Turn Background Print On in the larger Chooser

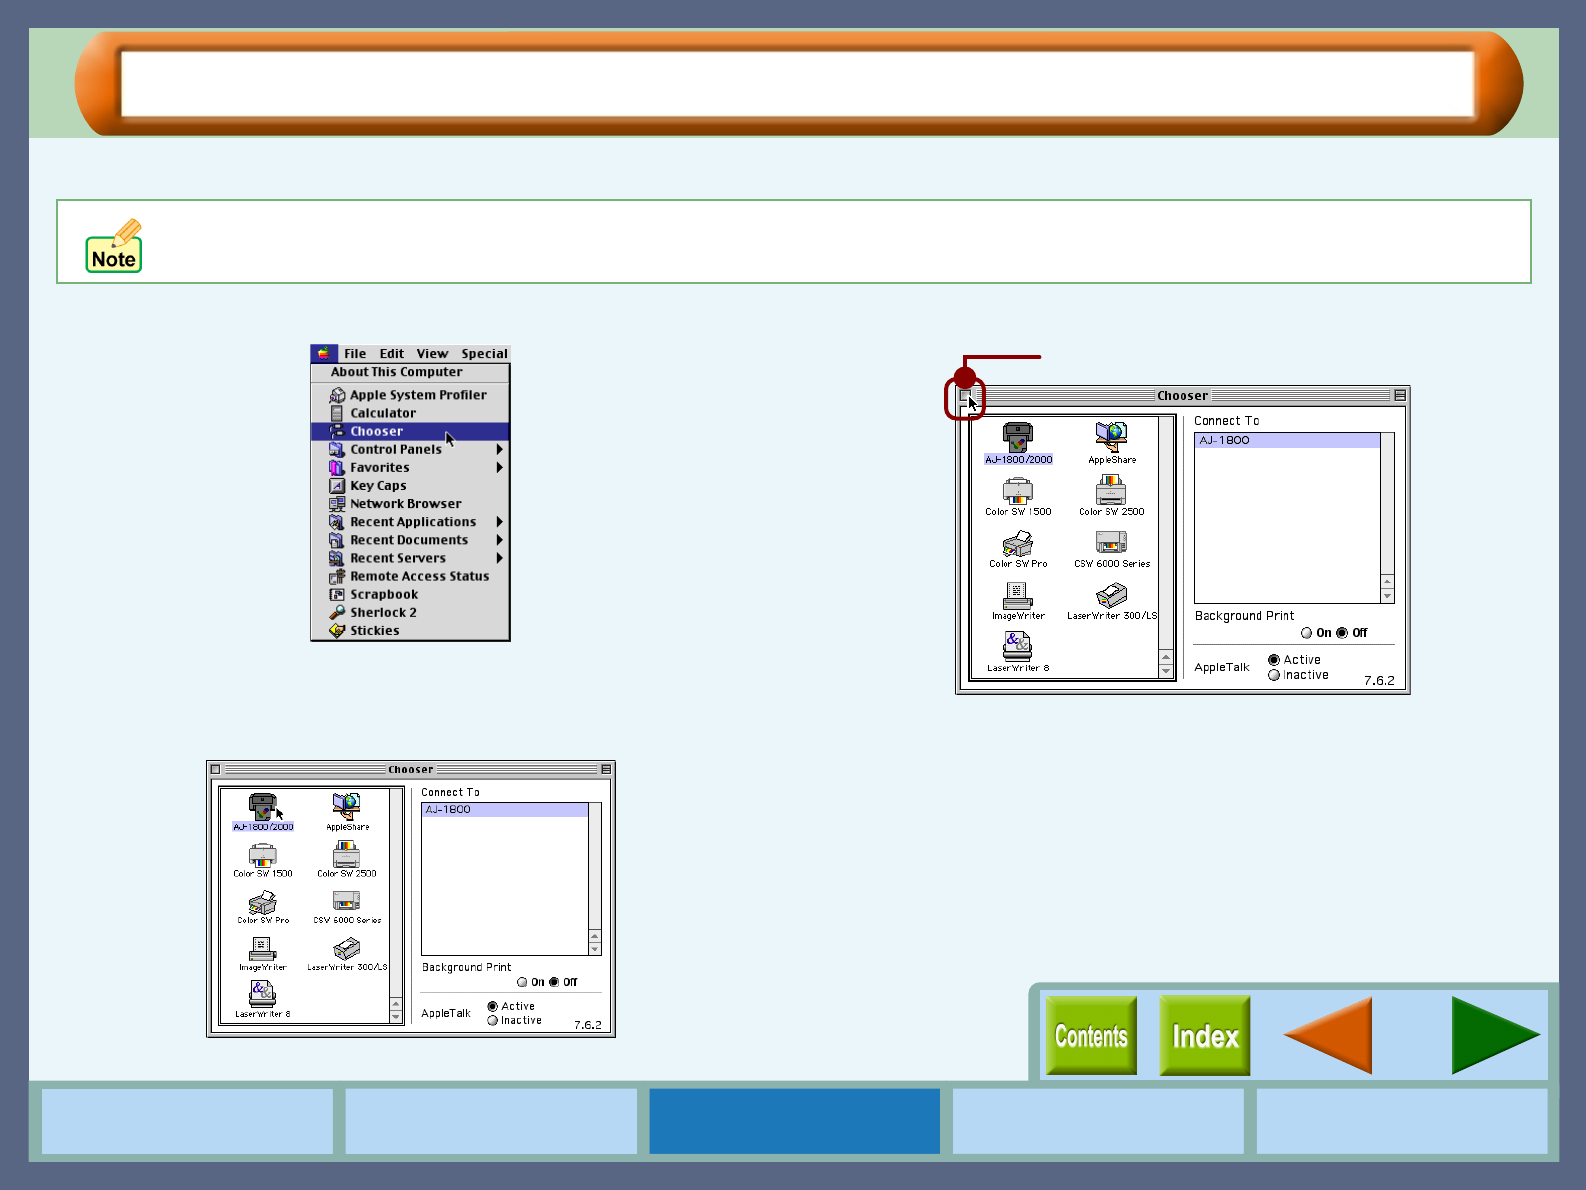tap(1306, 633)
